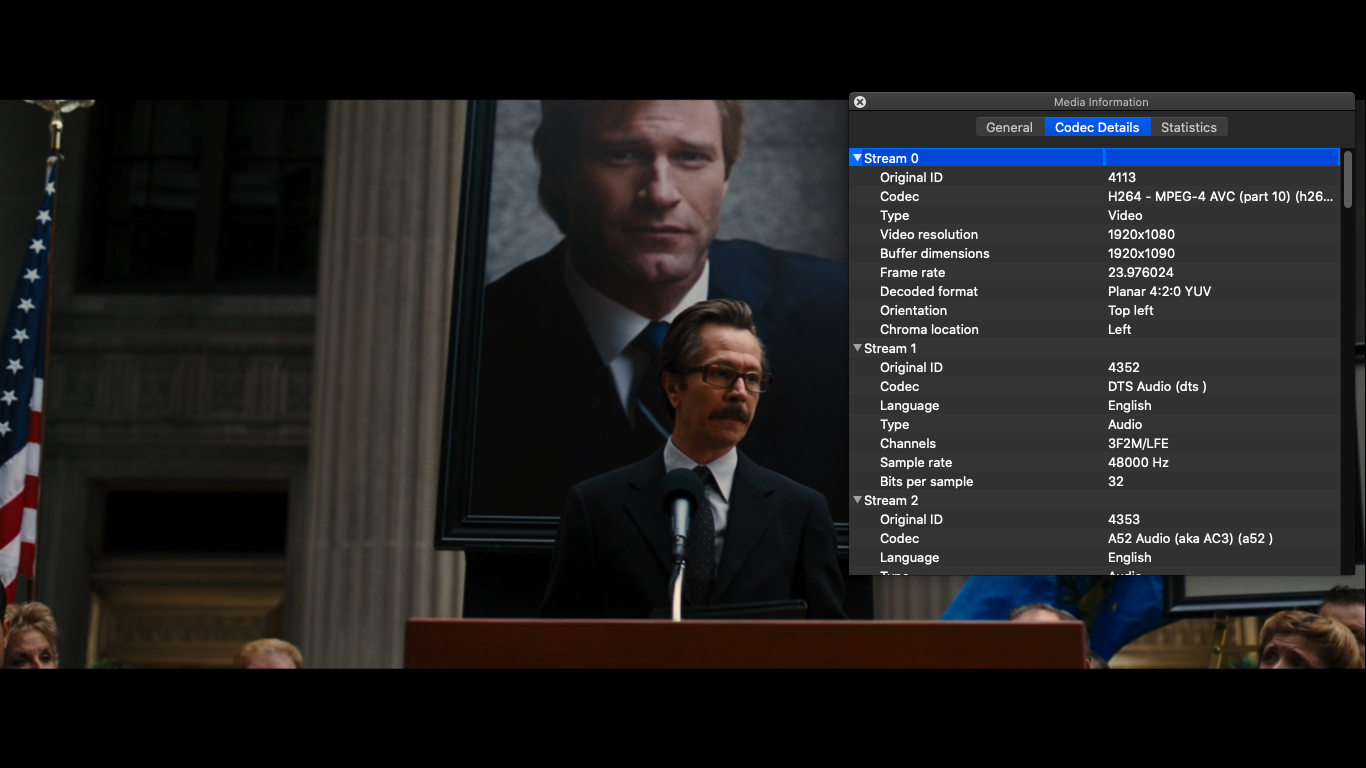The width and height of the screenshot is (1366, 768).
Task: Switch to the General tab
Action: 1009,127
